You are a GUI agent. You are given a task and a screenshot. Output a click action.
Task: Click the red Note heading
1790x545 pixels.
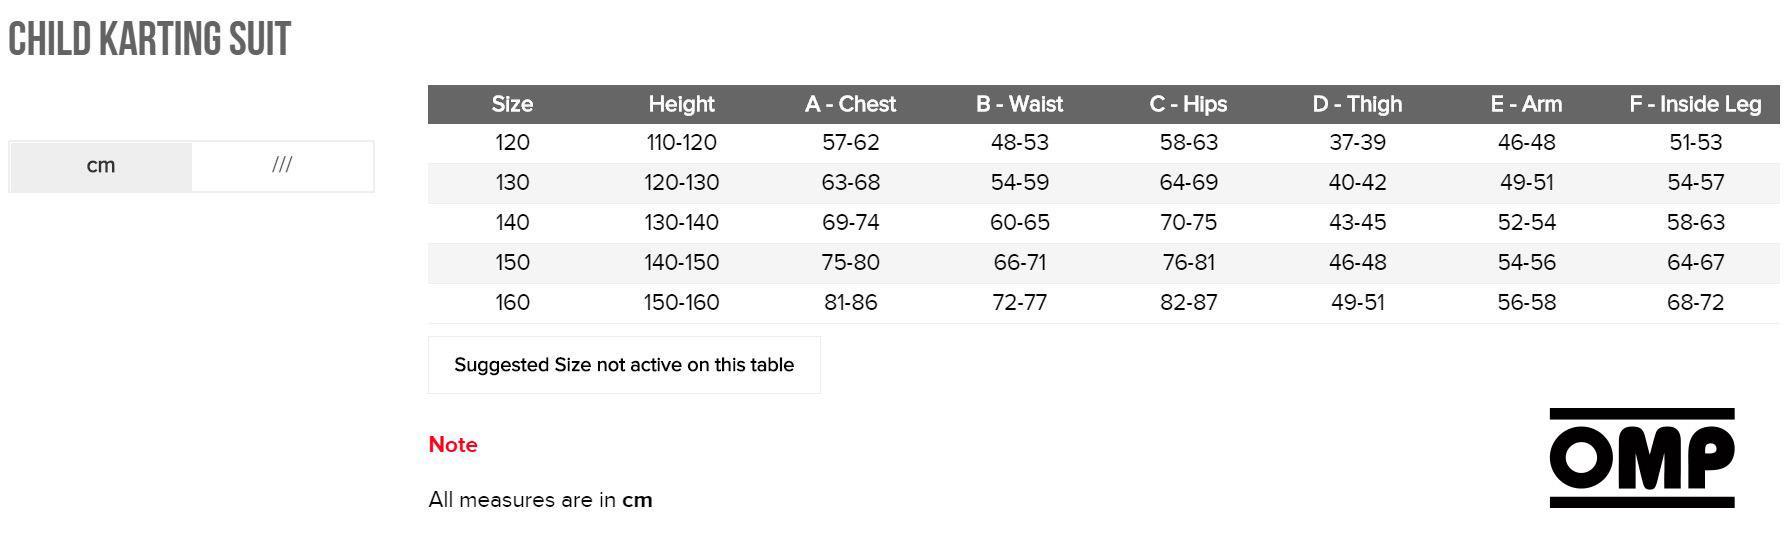tap(453, 445)
